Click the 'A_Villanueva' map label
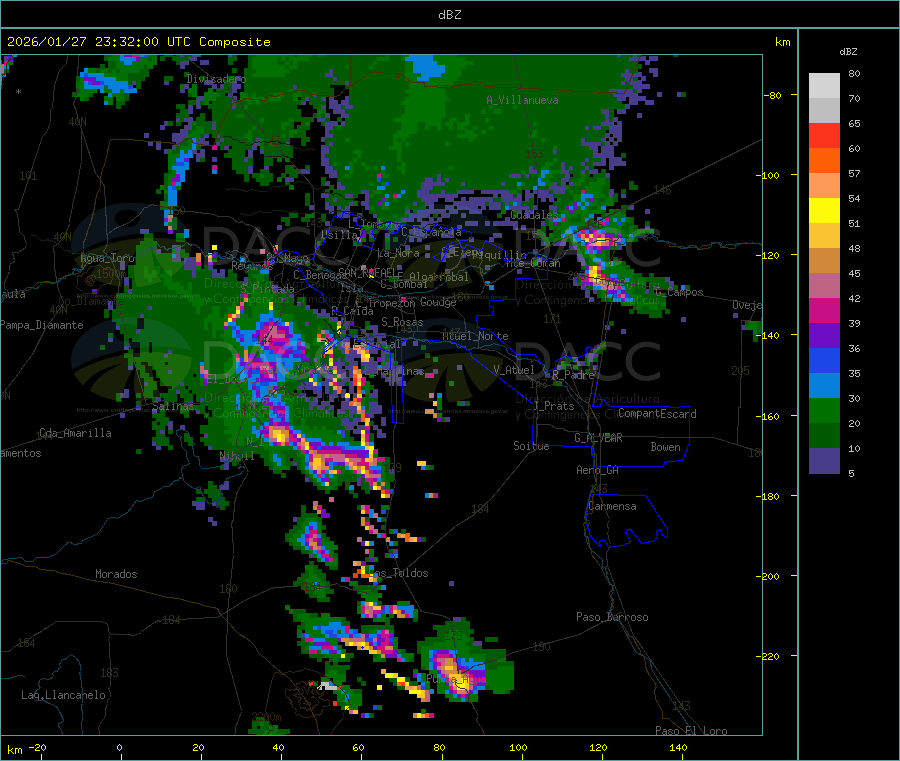Viewport: 900px width, 761px height. tap(522, 100)
